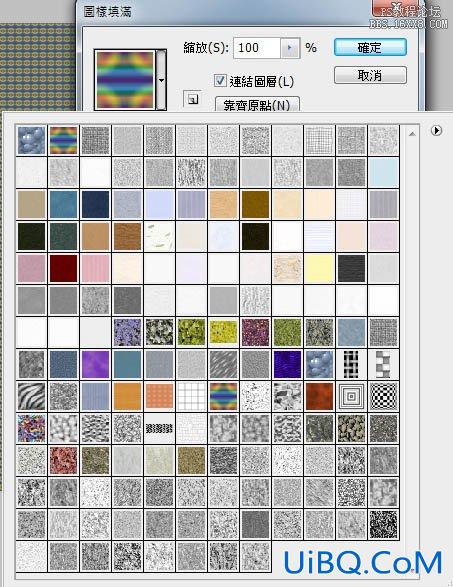Select the pale yellow pattern swatch
Viewport: 453px width, 587px height.
tap(319, 268)
